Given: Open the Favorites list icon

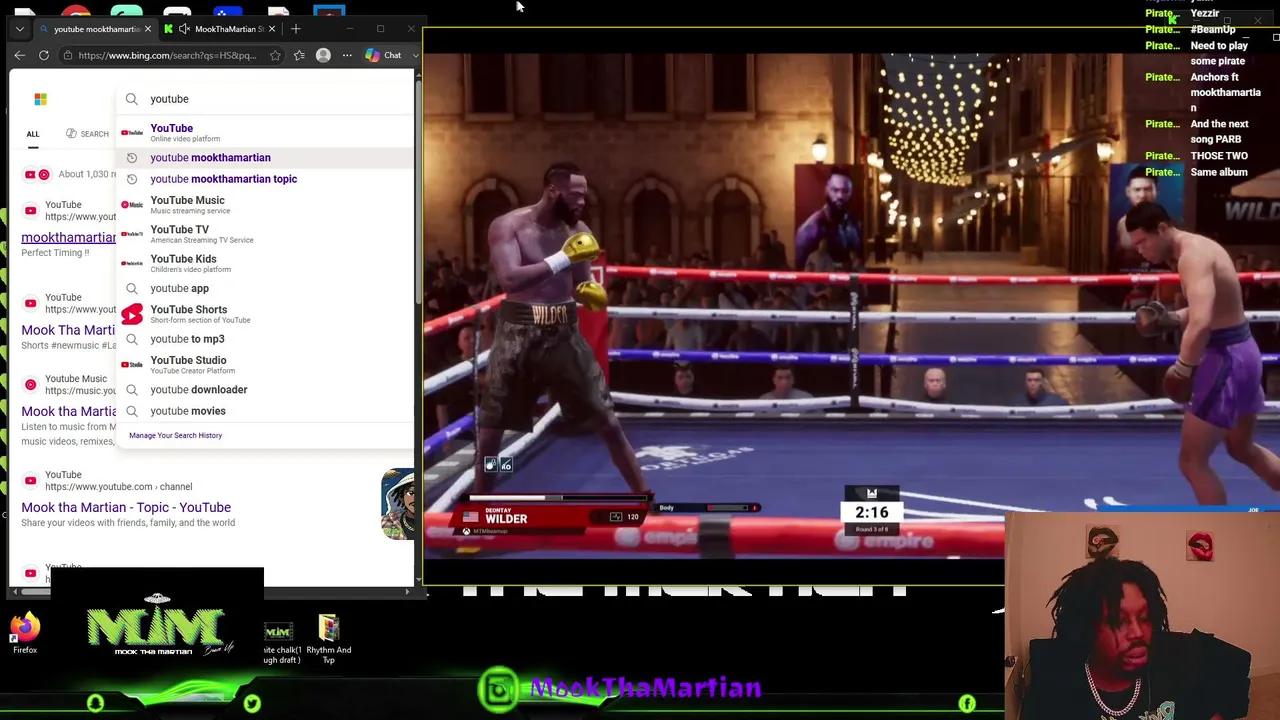Looking at the screenshot, I should (x=299, y=55).
